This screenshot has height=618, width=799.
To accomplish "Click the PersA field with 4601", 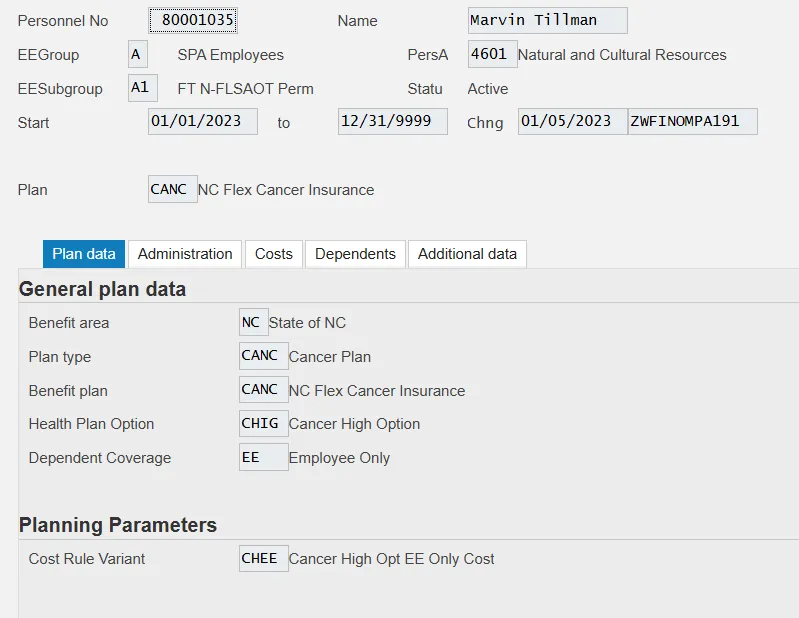I will (x=492, y=54).
